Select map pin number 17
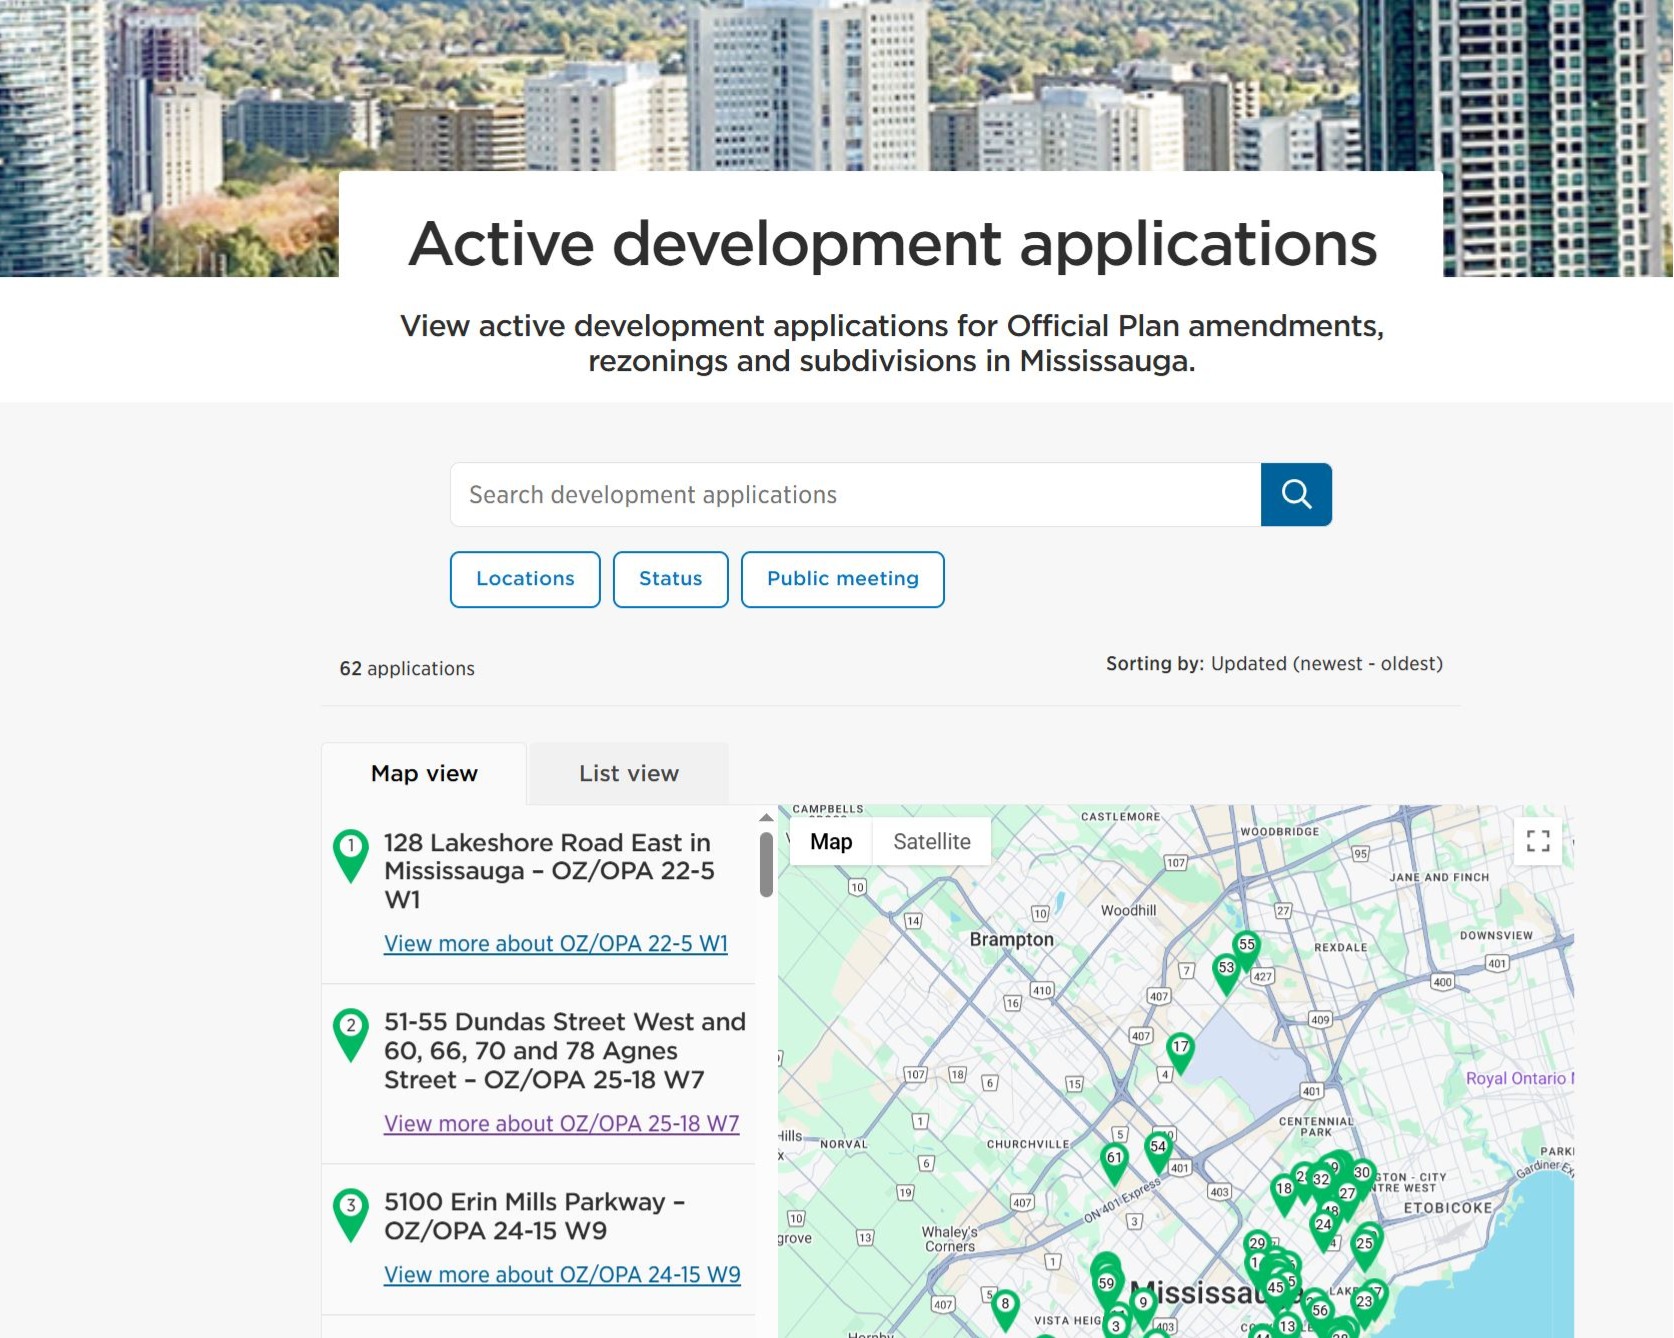This screenshot has width=1674, height=1338. click(1180, 1049)
